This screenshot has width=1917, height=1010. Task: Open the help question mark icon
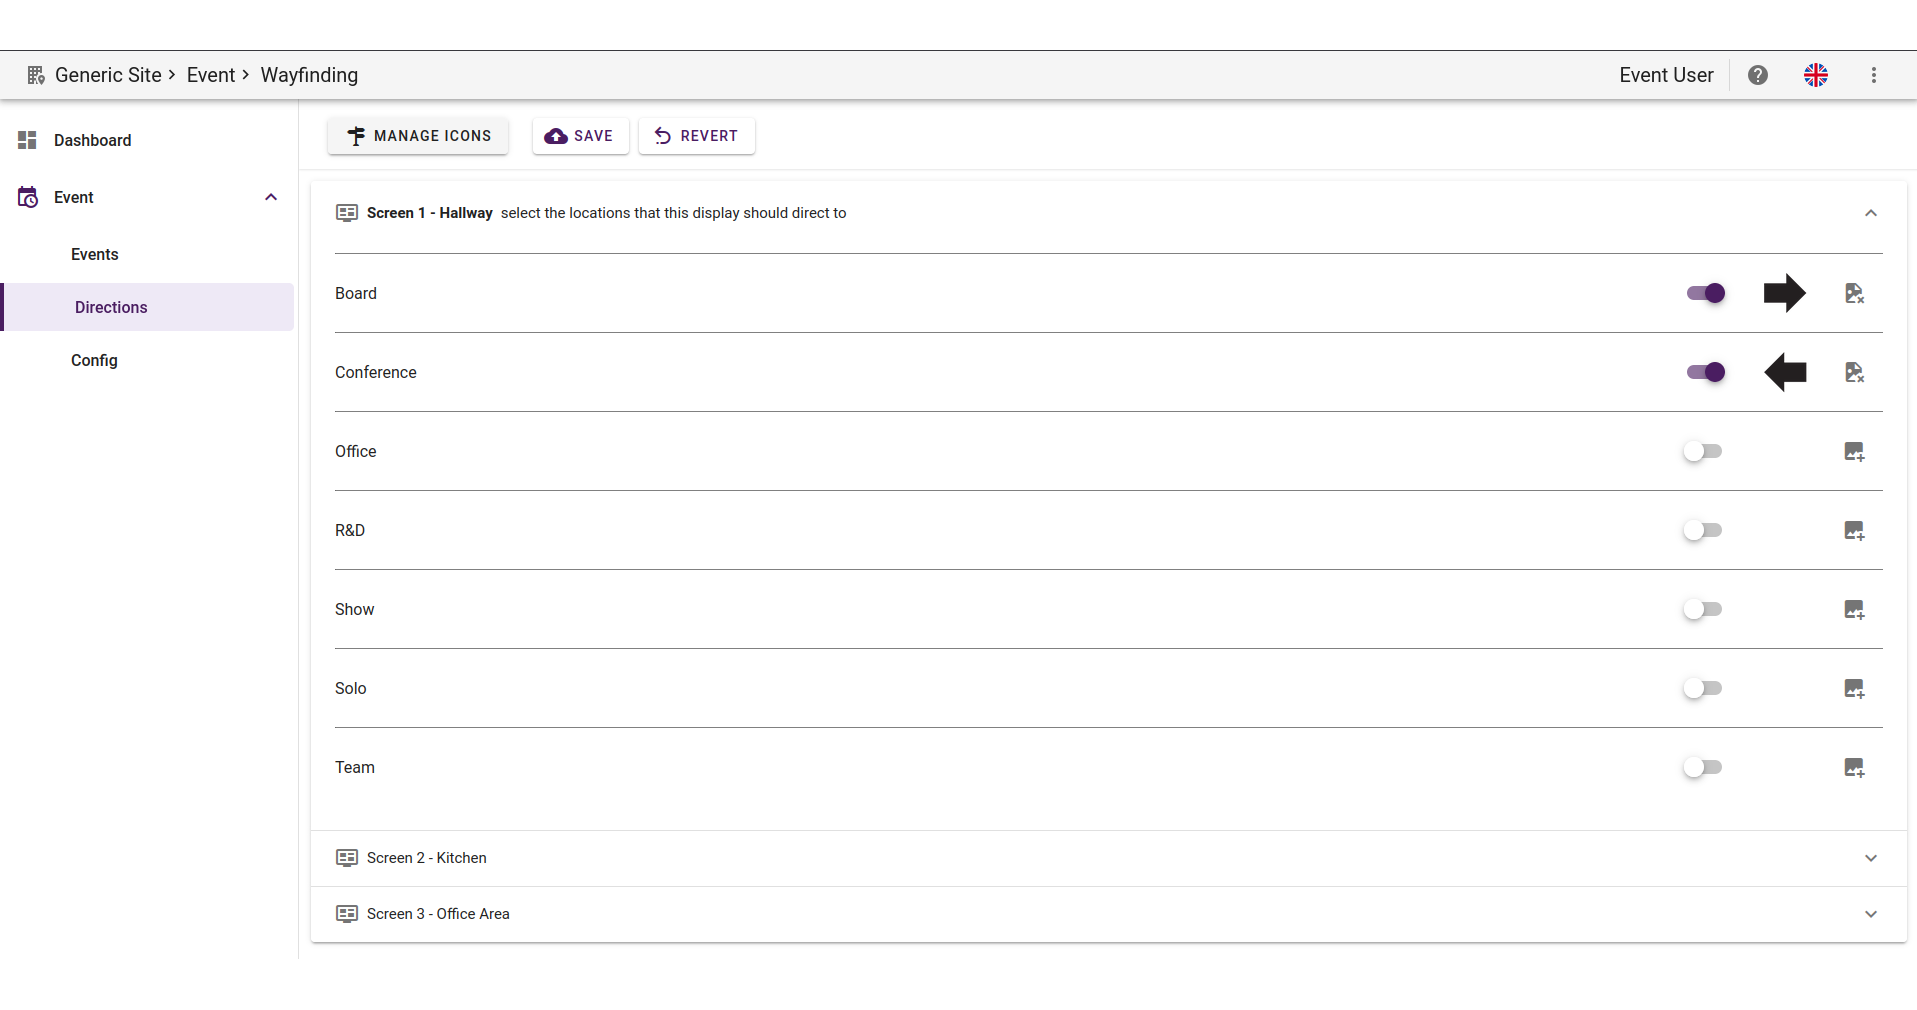click(1757, 75)
